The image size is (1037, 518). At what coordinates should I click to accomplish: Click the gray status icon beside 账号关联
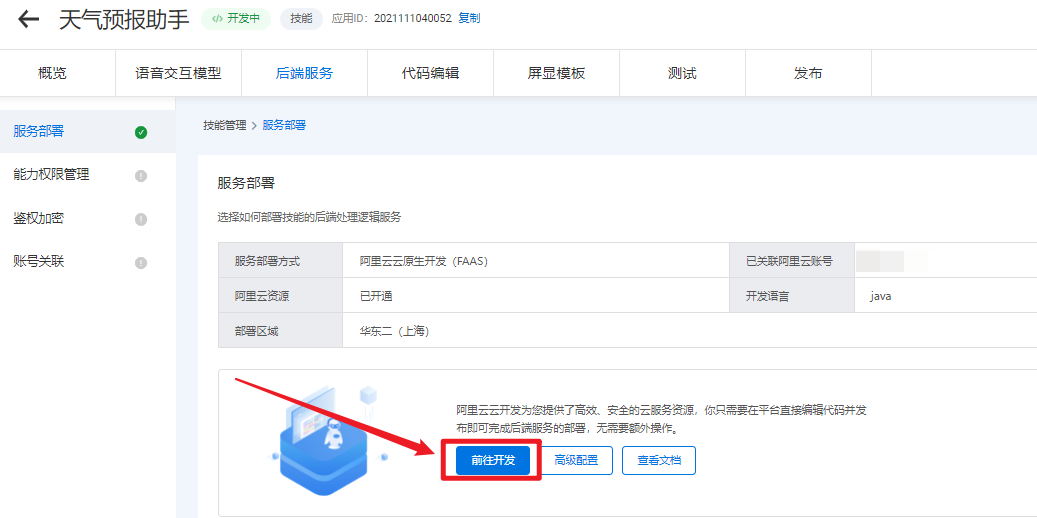pos(141,263)
